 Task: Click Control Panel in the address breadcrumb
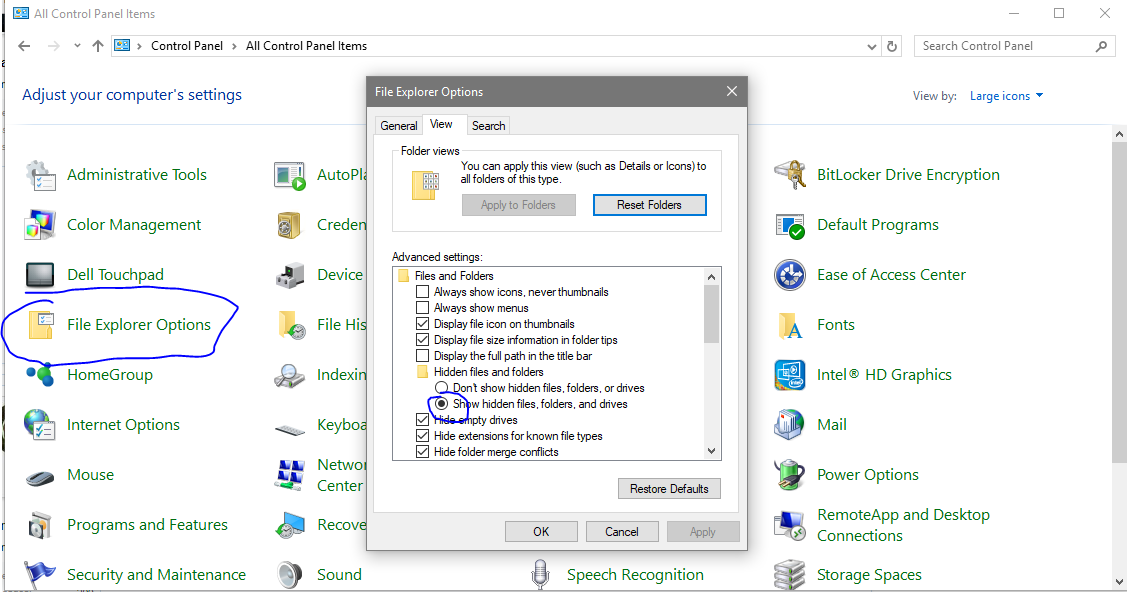187,46
